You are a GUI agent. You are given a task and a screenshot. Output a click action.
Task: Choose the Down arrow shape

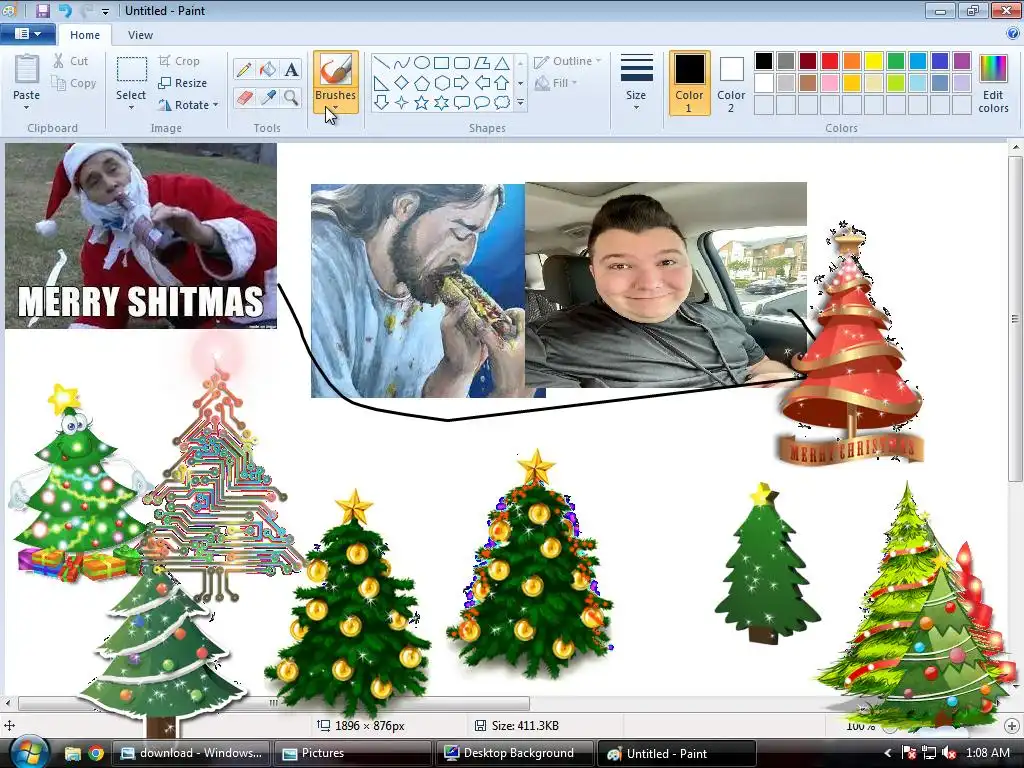pyautogui.click(x=381, y=103)
